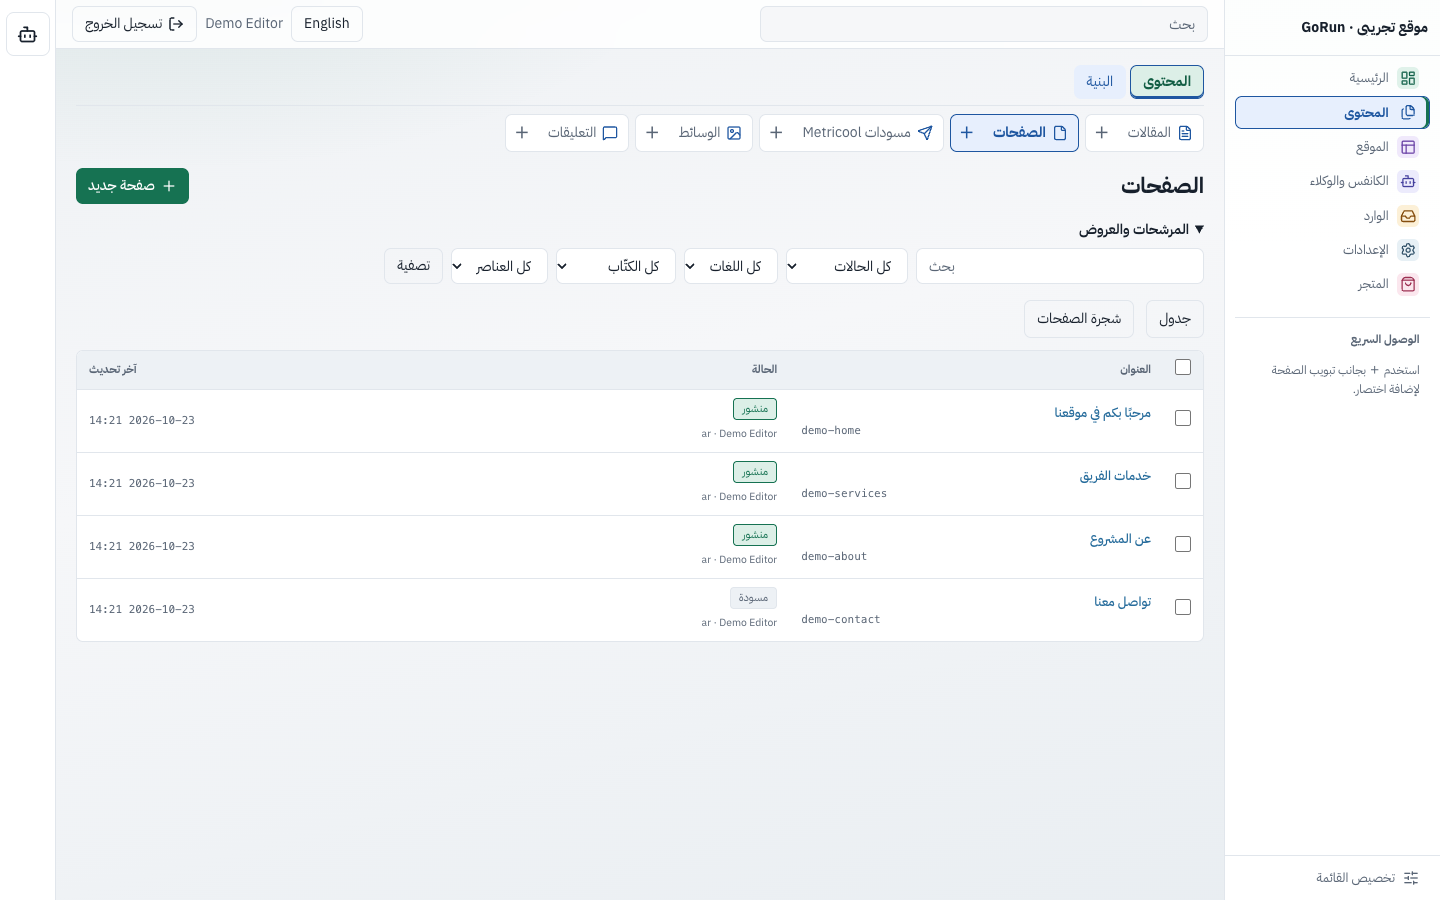The height and width of the screenshot is (900, 1440).
Task: Select the checkbox for مرحبًا بكم في موقعنا
Action: 1183,418
